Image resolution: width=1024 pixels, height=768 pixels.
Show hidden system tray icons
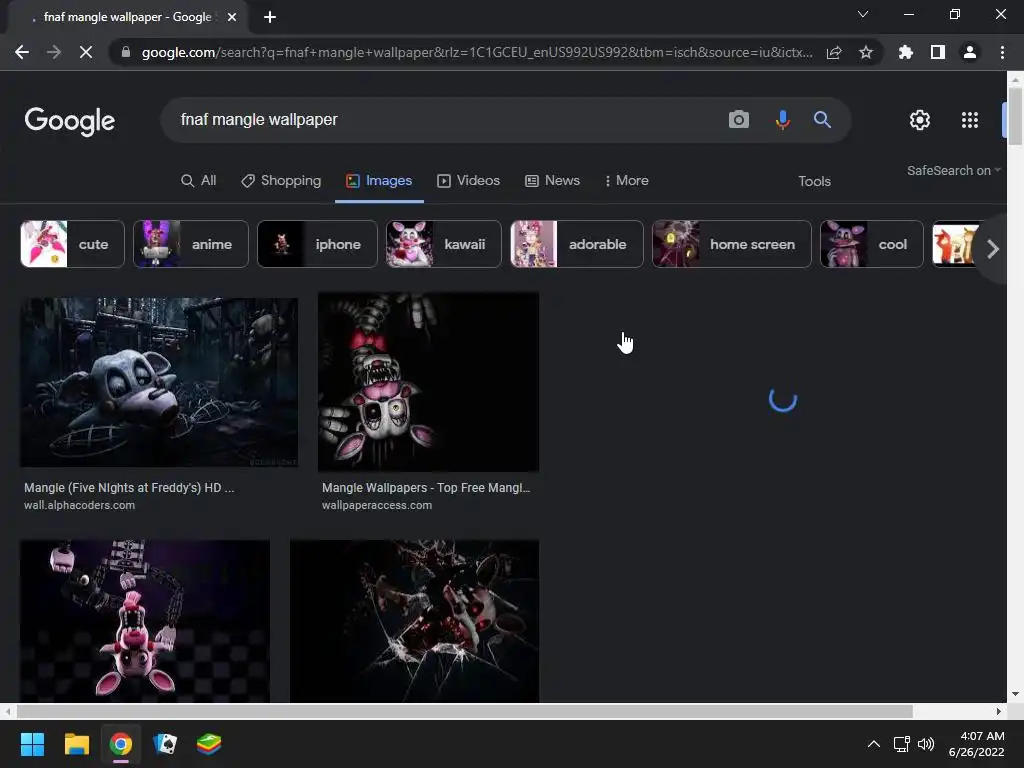pos(874,744)
